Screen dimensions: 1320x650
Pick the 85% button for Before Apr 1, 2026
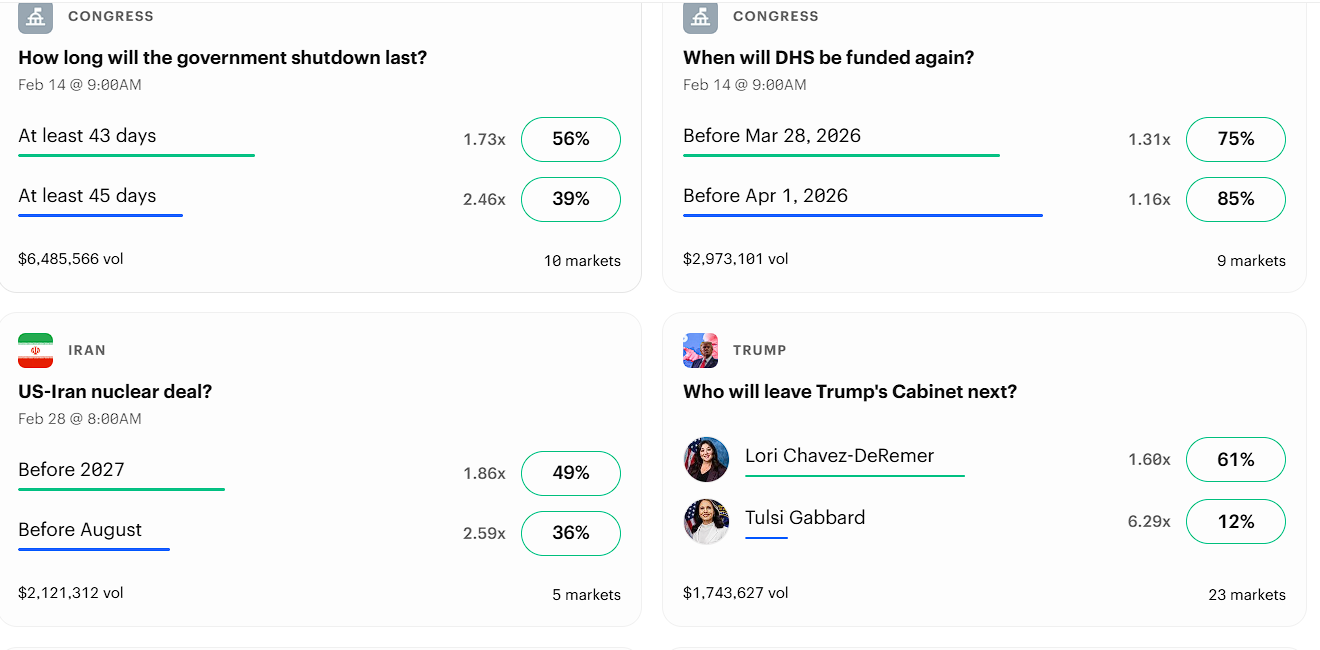pyautogui.click(x=1235, y=199)
